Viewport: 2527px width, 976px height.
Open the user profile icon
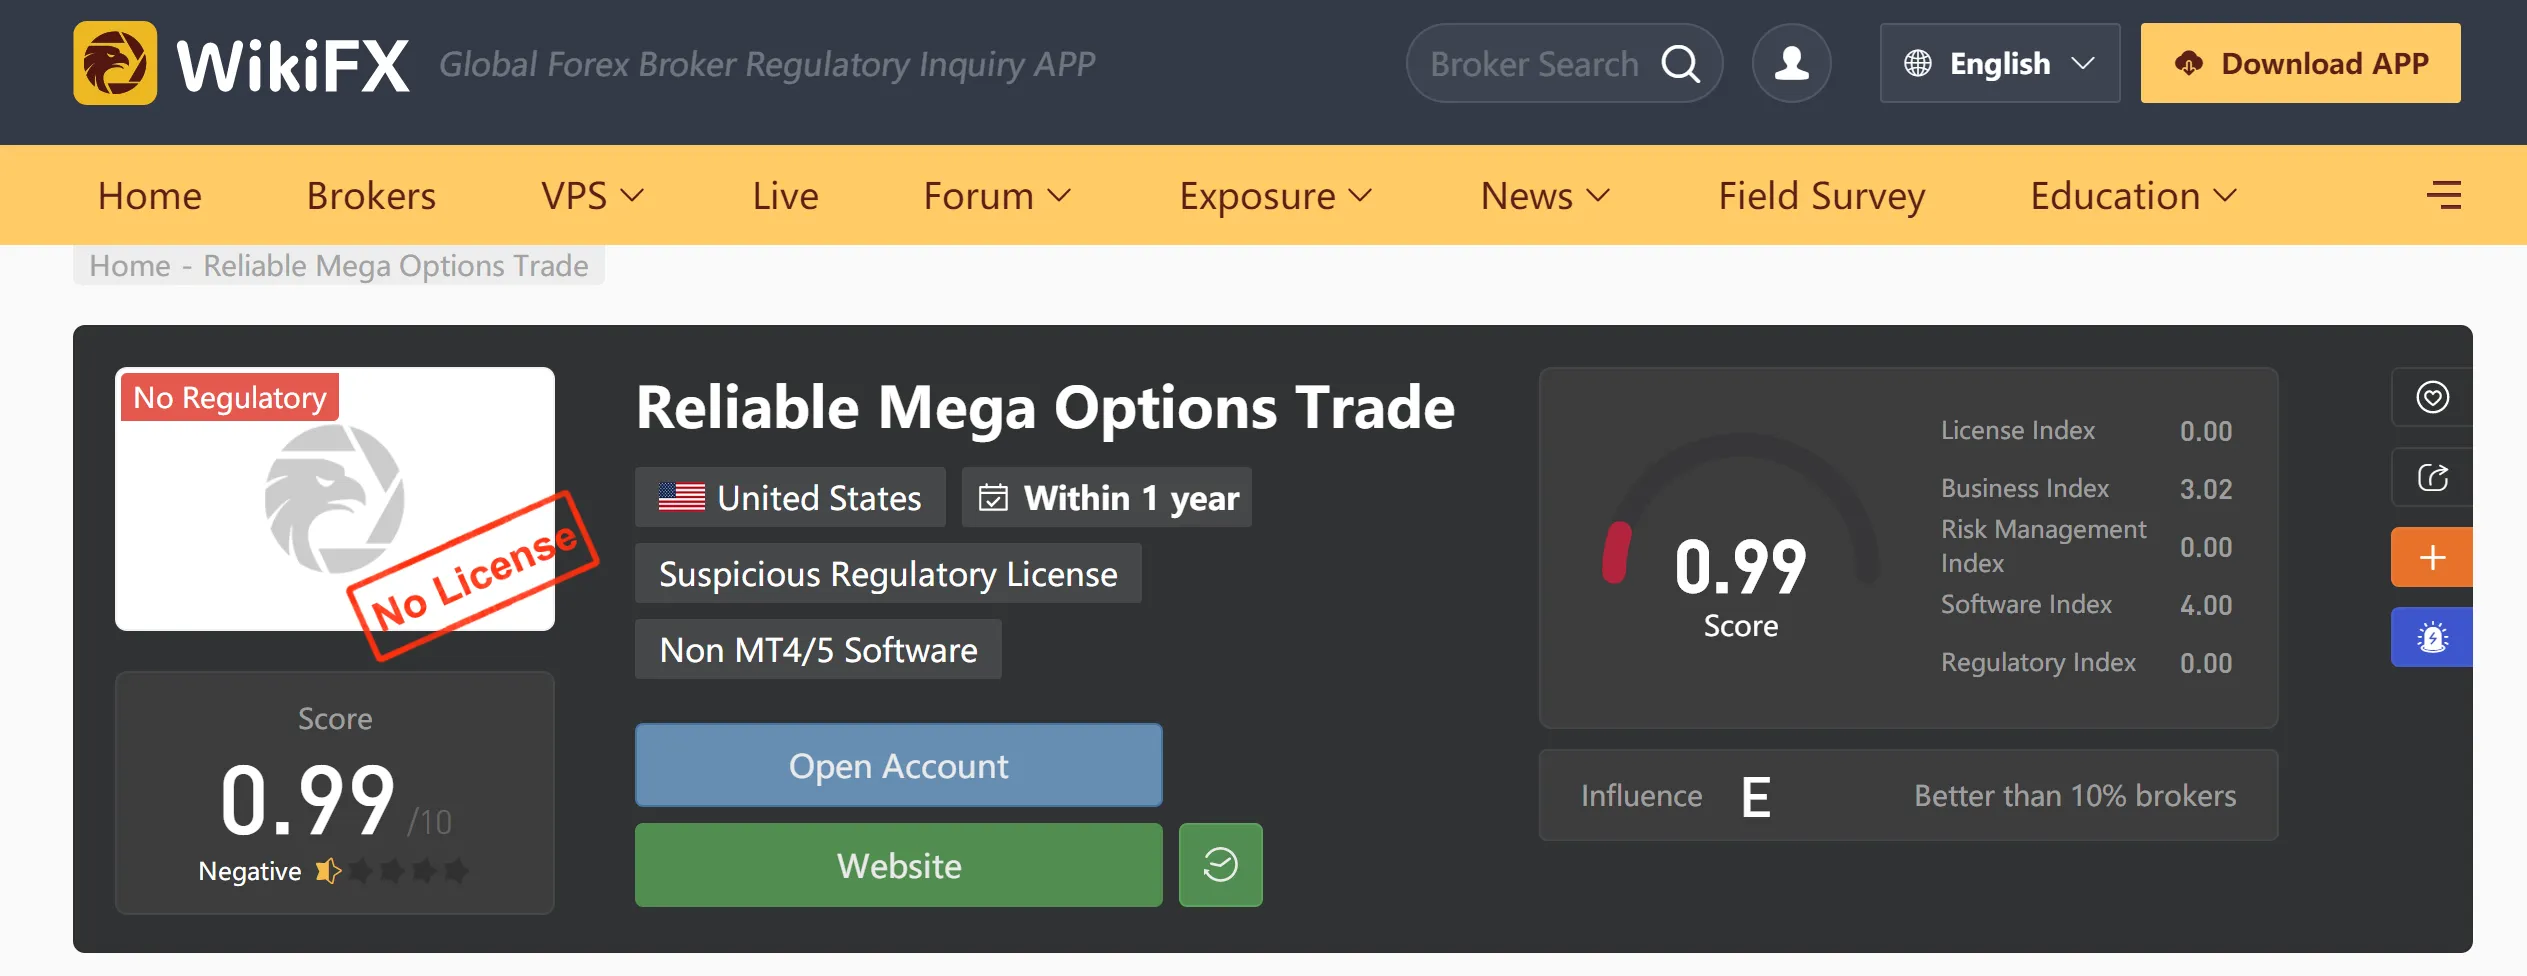1791,63
